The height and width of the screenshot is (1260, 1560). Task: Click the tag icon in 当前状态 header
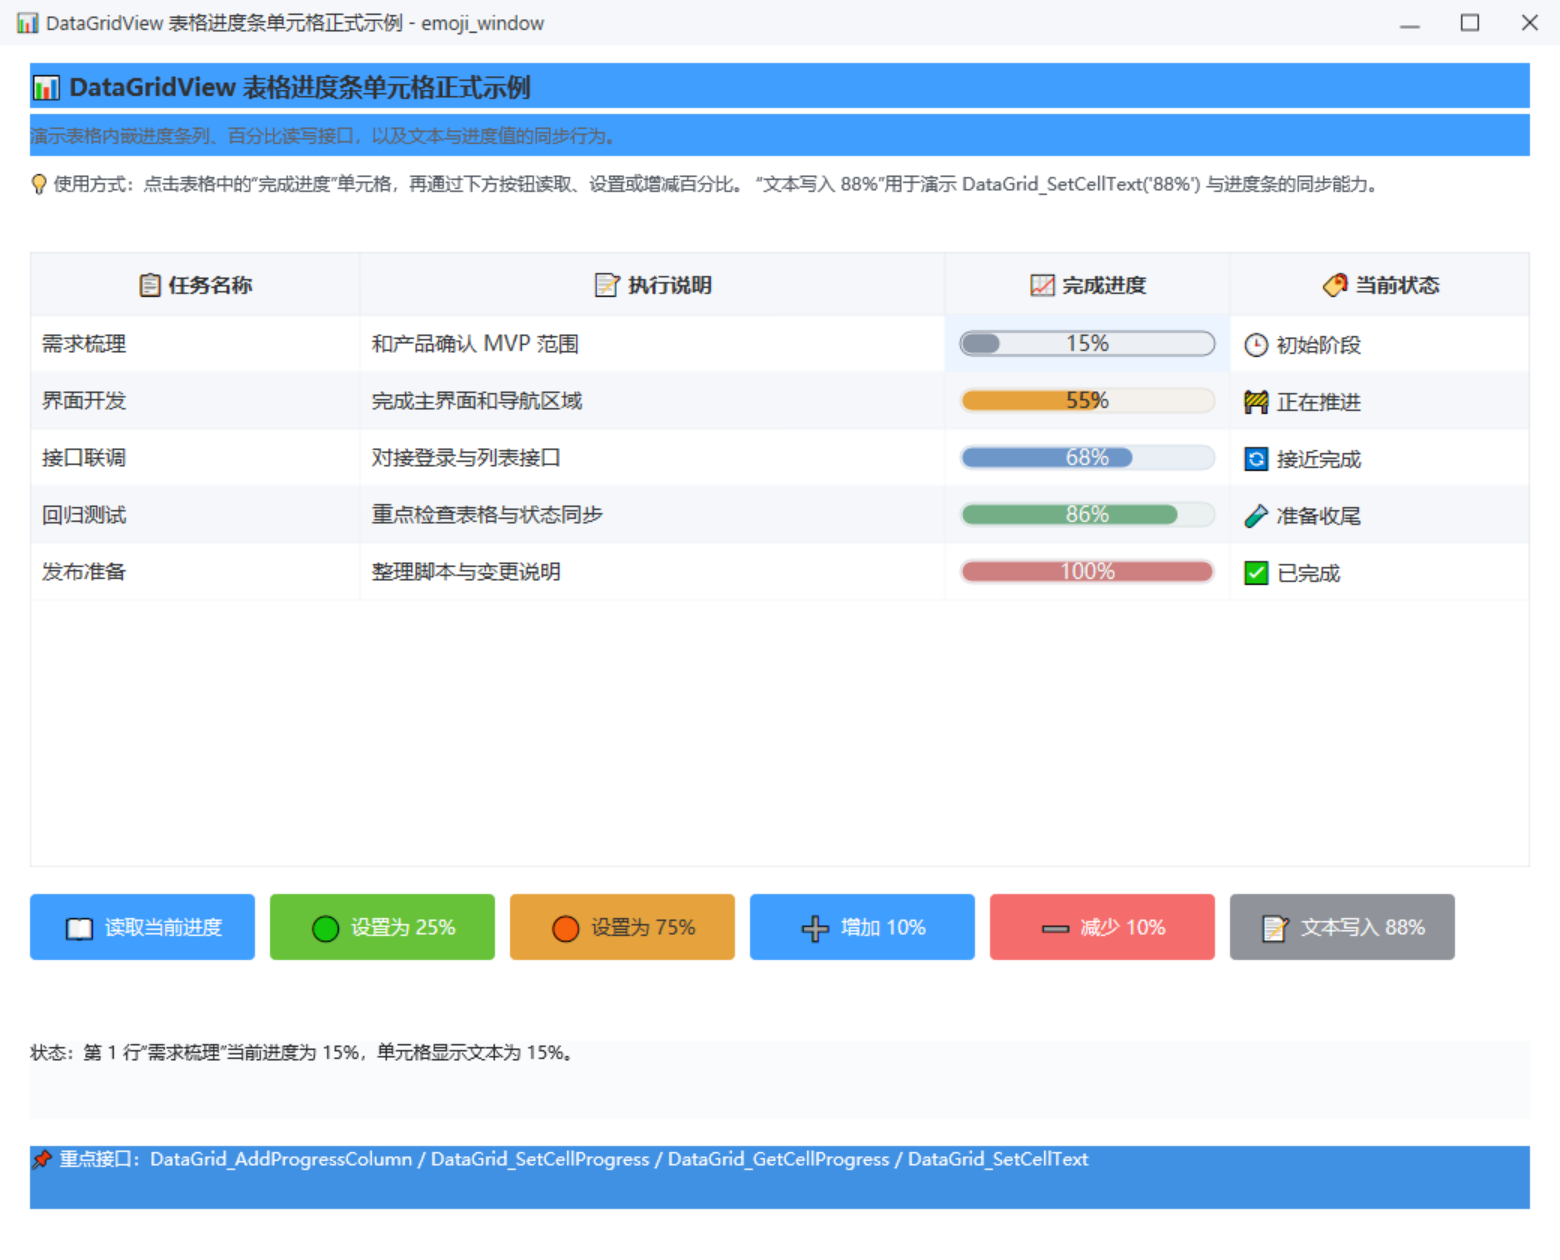1335,285
